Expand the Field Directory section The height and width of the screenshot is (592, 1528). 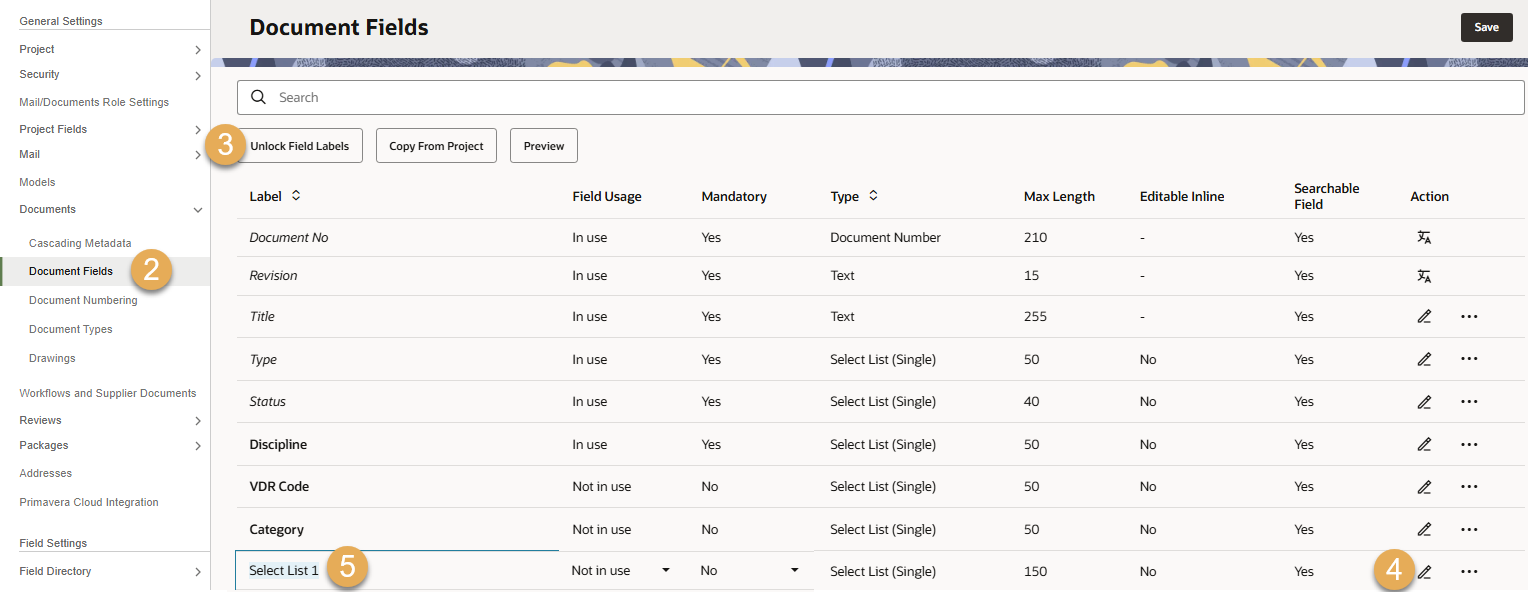pyautogui.click(x=198, y=572)
